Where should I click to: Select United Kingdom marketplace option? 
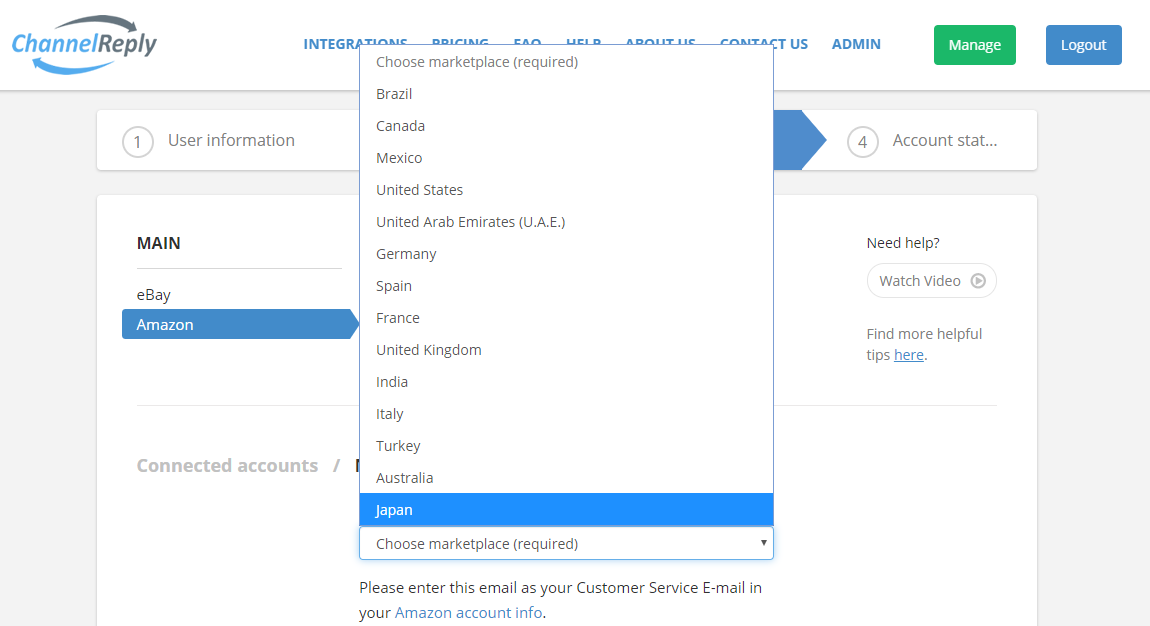(x=566, y=350)
